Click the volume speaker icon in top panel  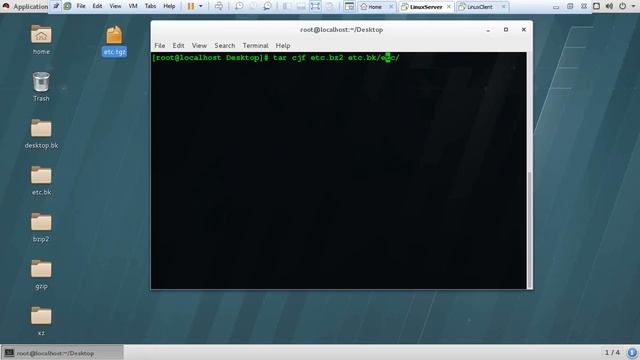tap(609, 6)
